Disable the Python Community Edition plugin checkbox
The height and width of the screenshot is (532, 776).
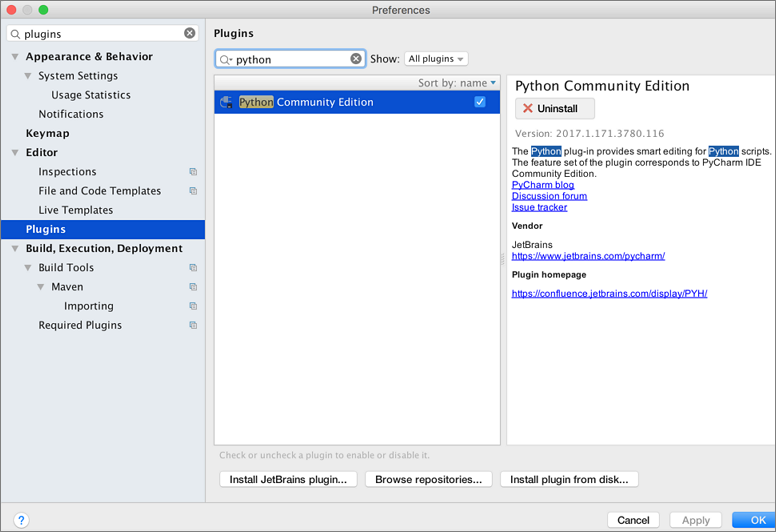click(x=480, y=102)
